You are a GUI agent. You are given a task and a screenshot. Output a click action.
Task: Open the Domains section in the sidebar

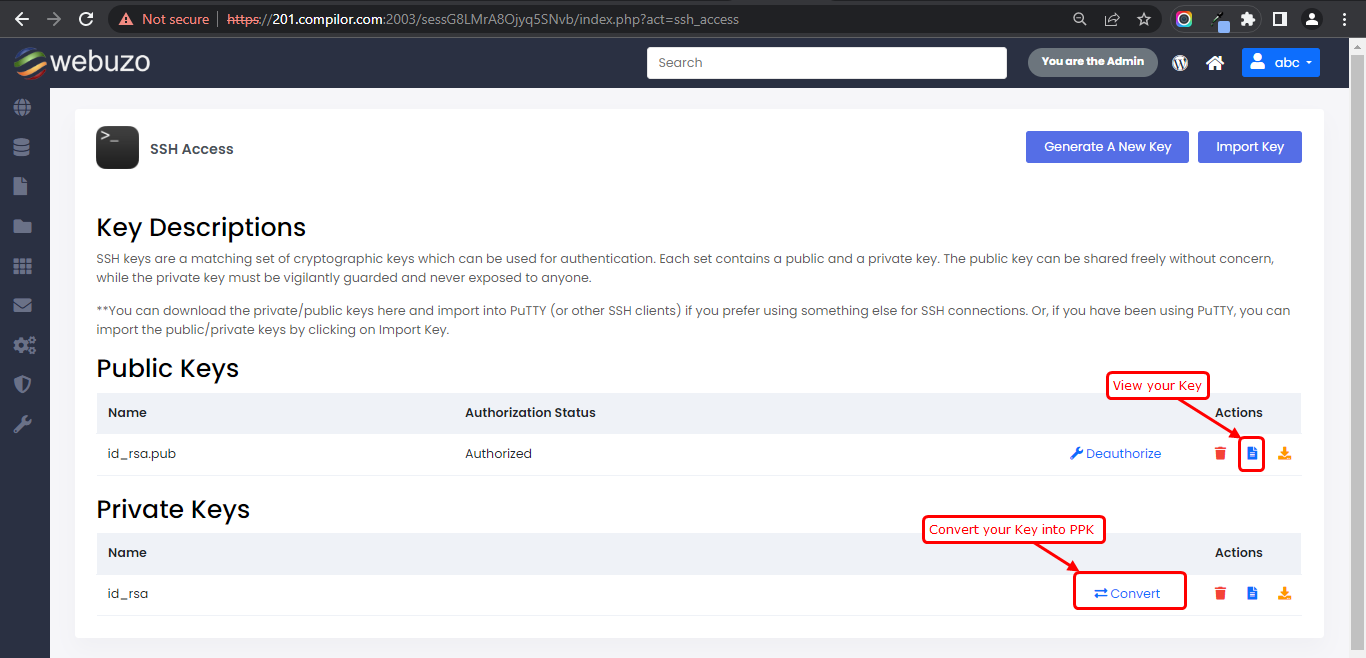tap(22, 107)
